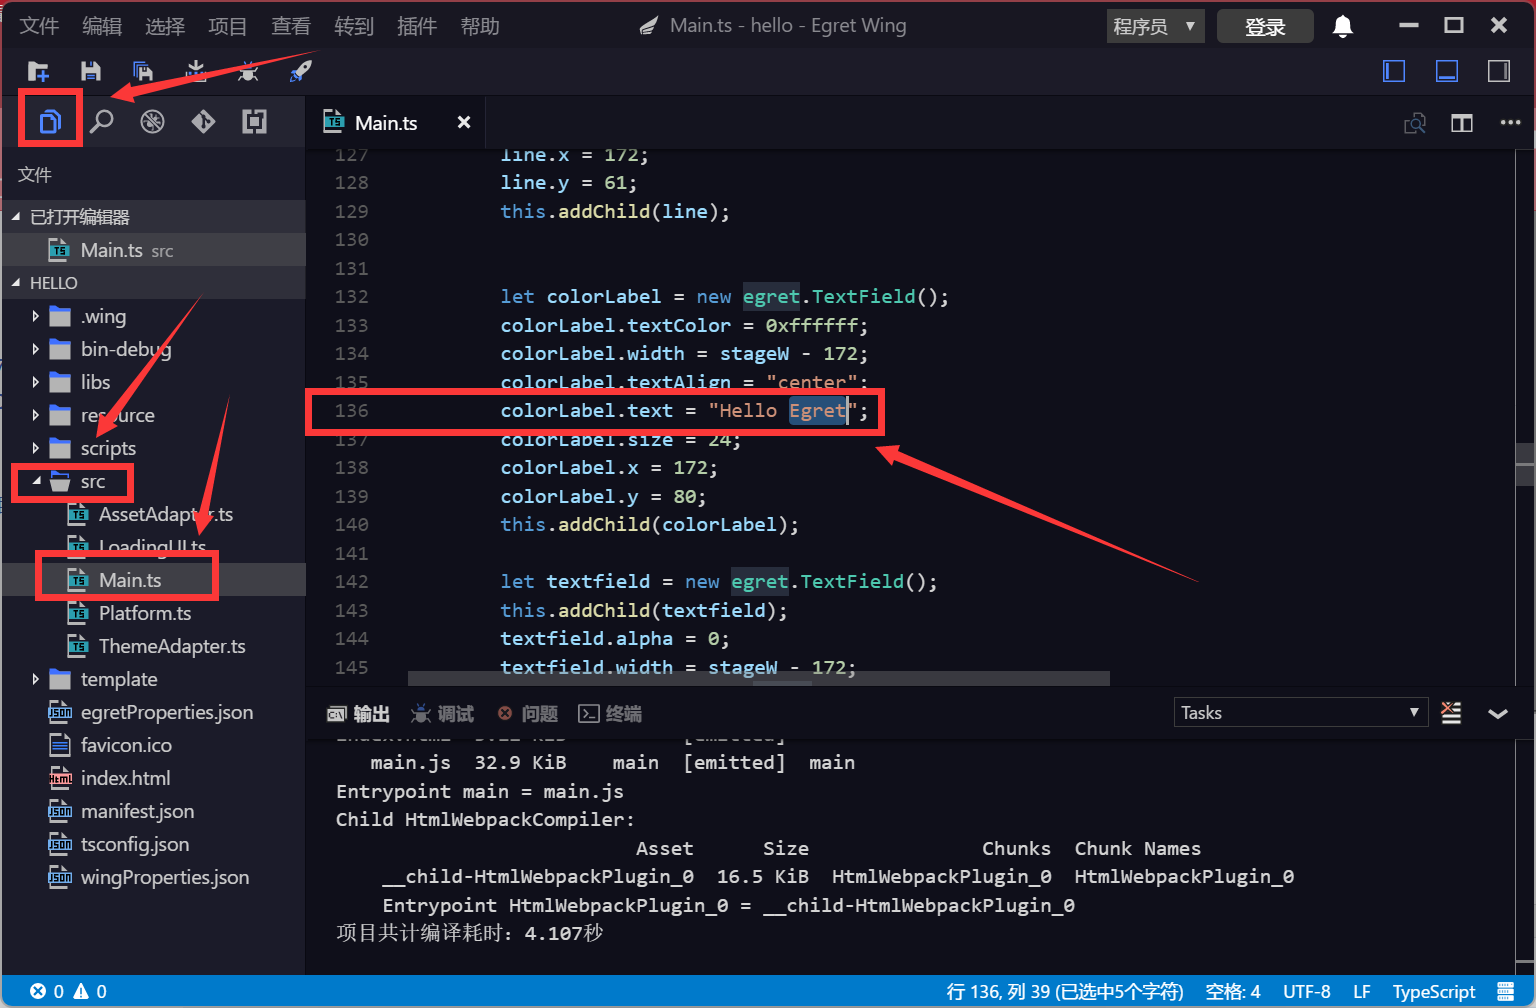Open the search panel magnifier icon
The height and width of the screenshot is (1008, 1536).
pos(101,122)
